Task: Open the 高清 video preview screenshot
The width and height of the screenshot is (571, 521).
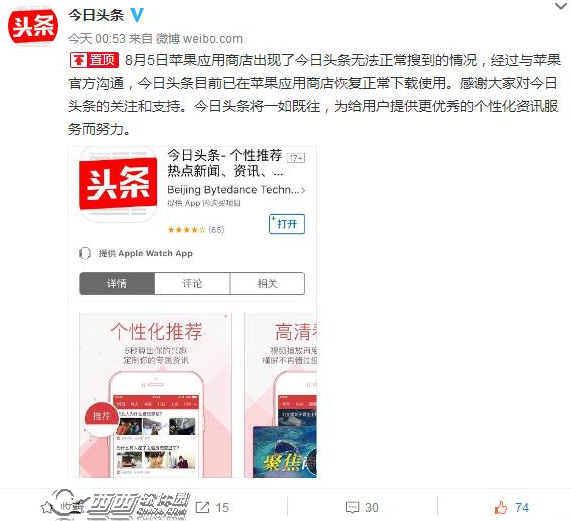Action: click(x=280, y=395)
